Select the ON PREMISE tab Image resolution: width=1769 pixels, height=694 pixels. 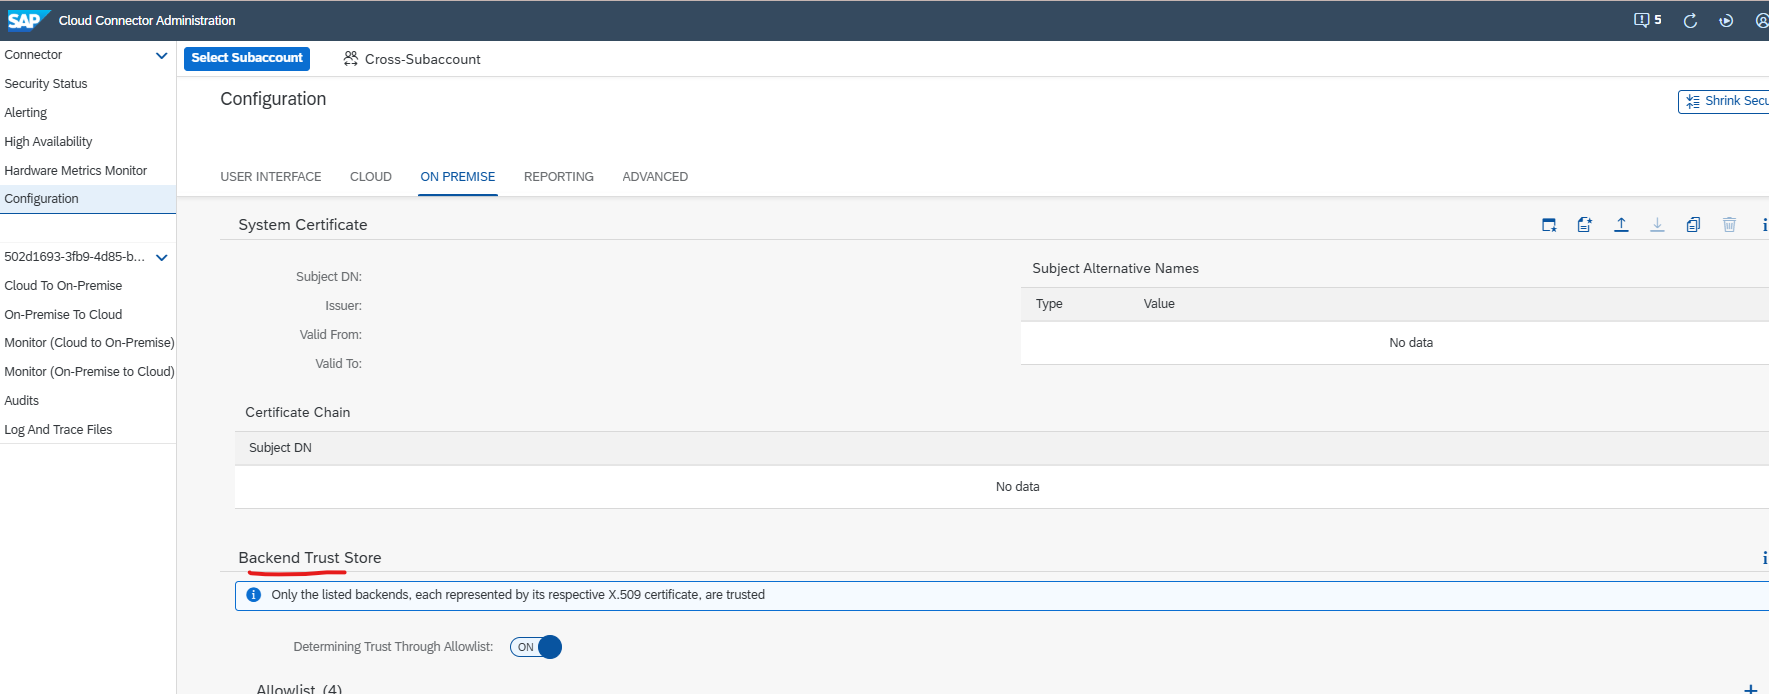(x=458, y=177)
